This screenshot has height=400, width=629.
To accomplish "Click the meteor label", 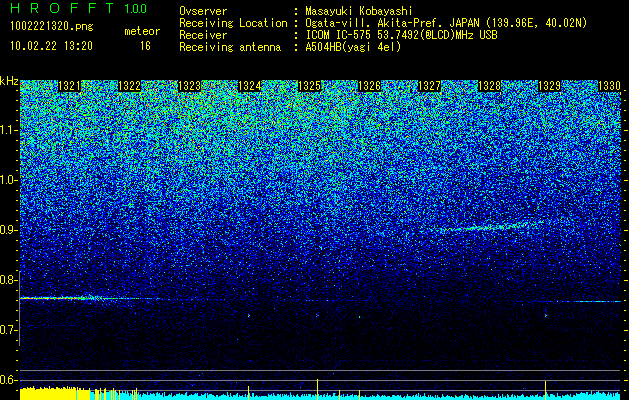I will (142, 31).
